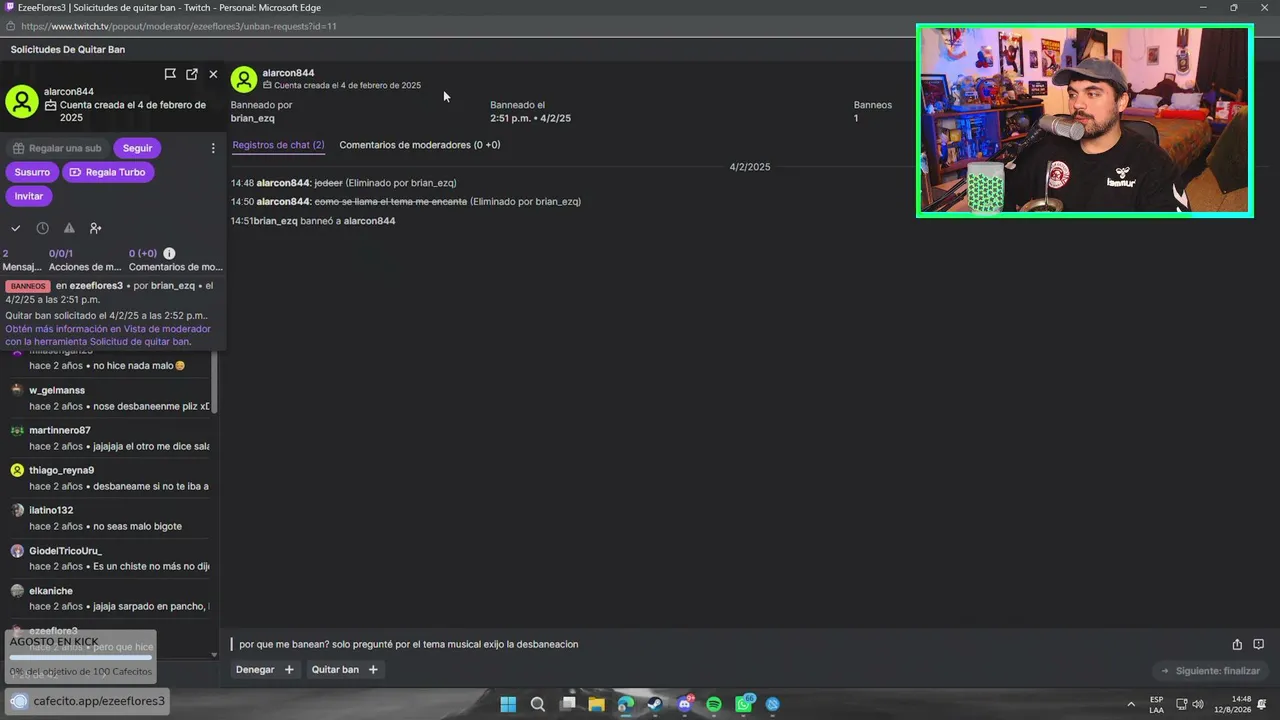Report alarcon844 with the flag icon
The image size is (1280, 720).
pyautogui.click(x=170, y=74)
